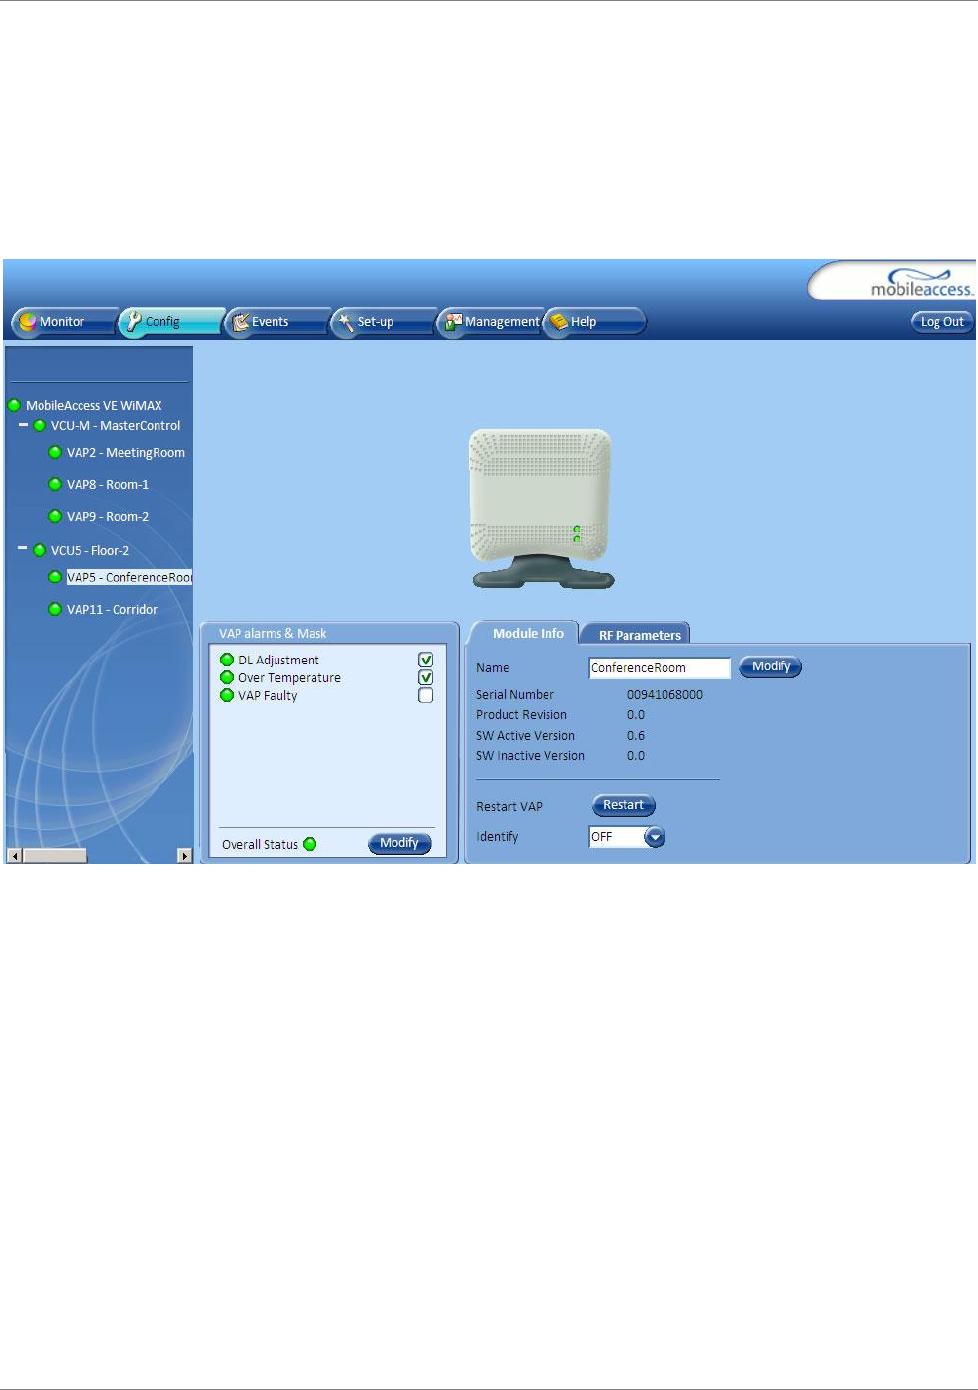Screen dimensions: 978x1390
Task: Click serial number value 00941068000
Action: click(x=665, y=695)
